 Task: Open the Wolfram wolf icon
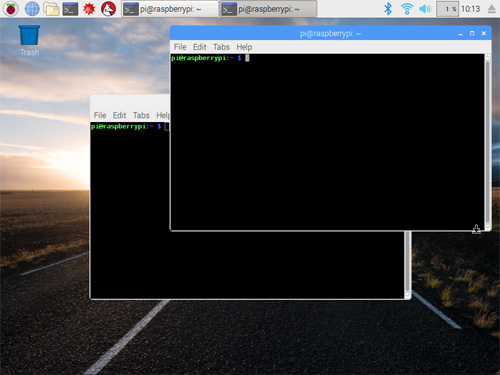pos(108,9)
